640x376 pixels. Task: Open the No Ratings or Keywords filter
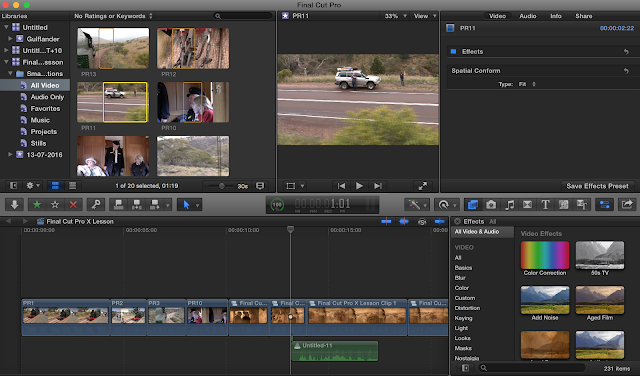(113, 16)
